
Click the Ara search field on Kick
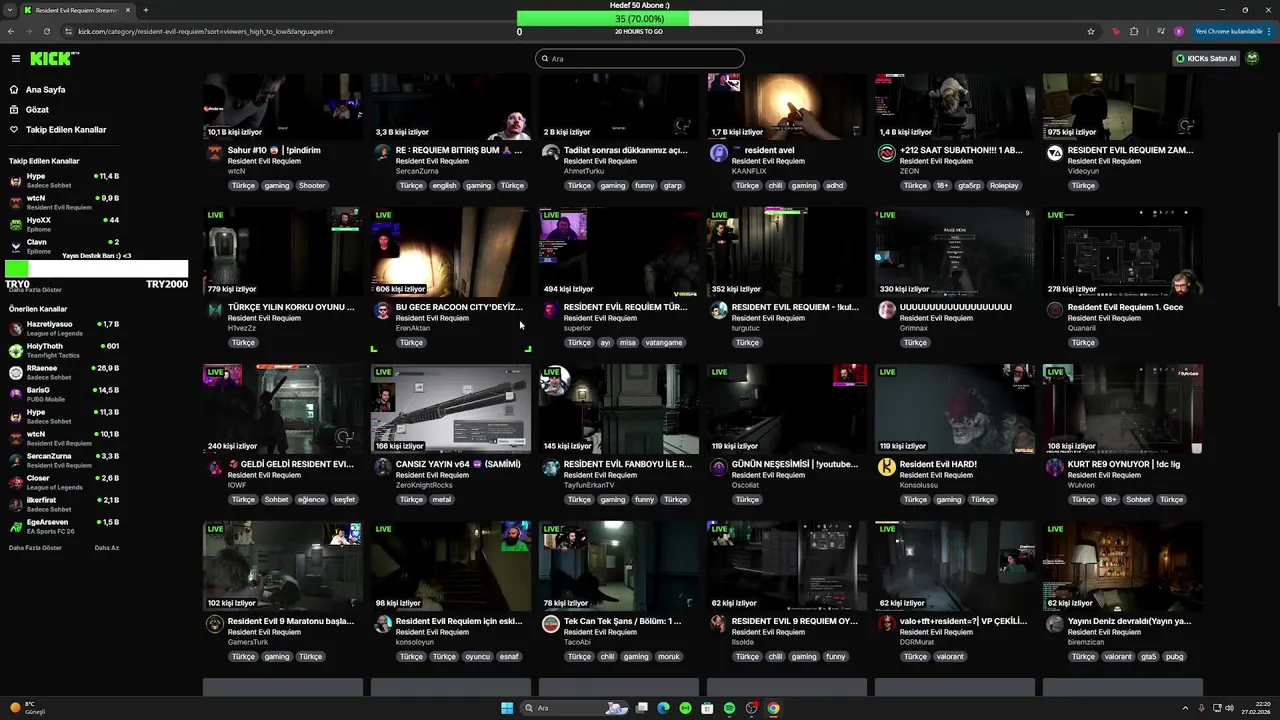tap(640, 59)
